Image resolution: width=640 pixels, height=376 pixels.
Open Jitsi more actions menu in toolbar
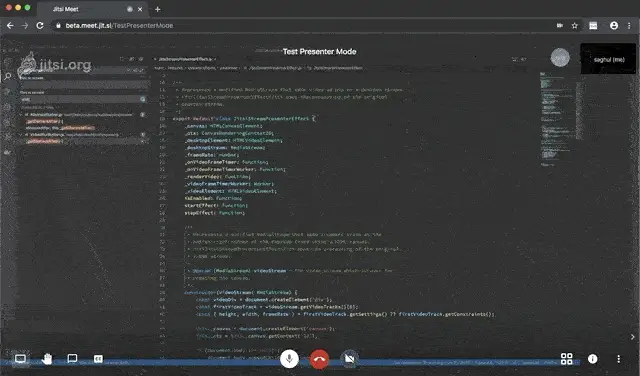pos(619,359)
